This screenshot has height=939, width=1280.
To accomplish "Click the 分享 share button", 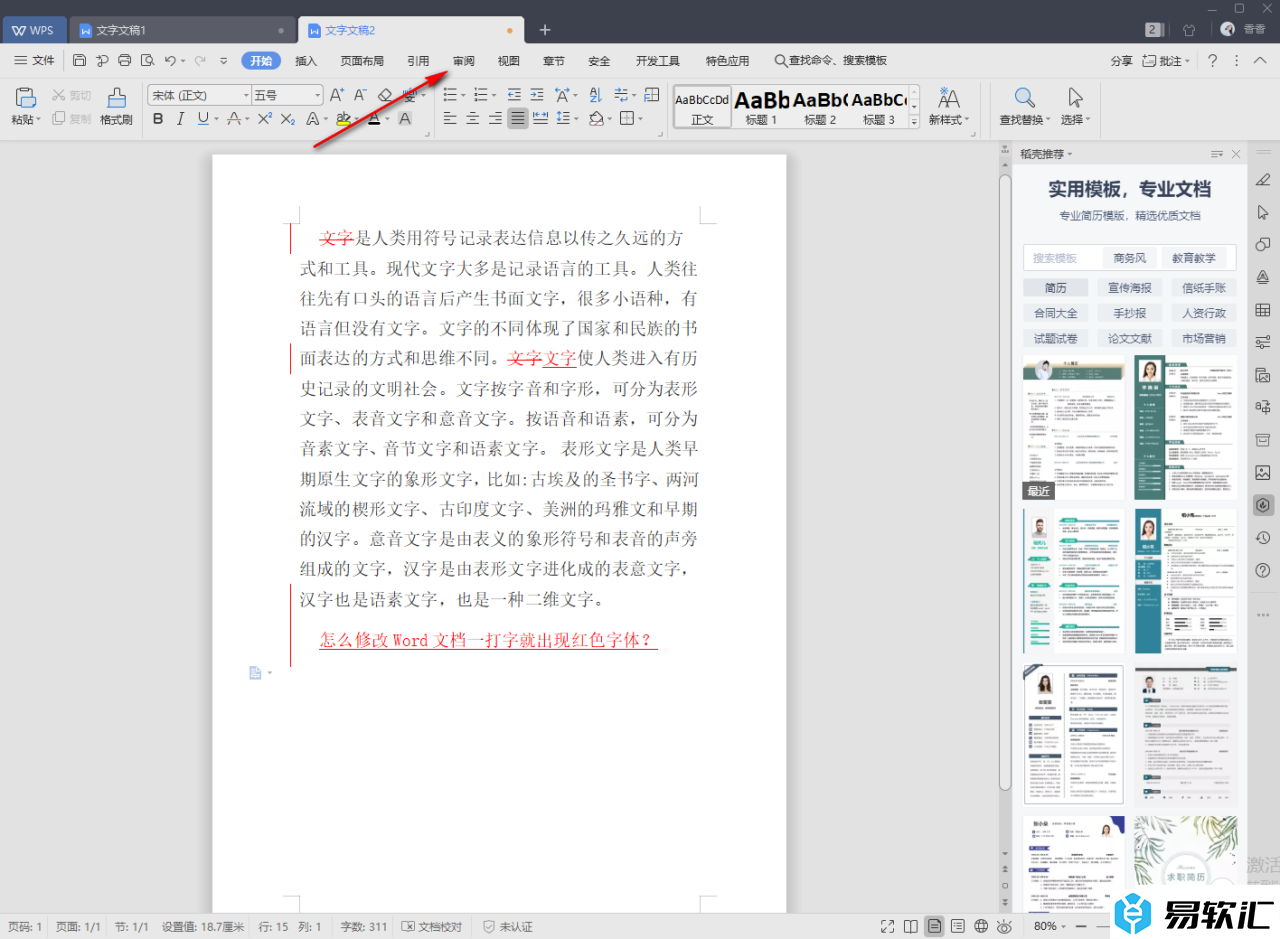I will (x=1122, y=61).
